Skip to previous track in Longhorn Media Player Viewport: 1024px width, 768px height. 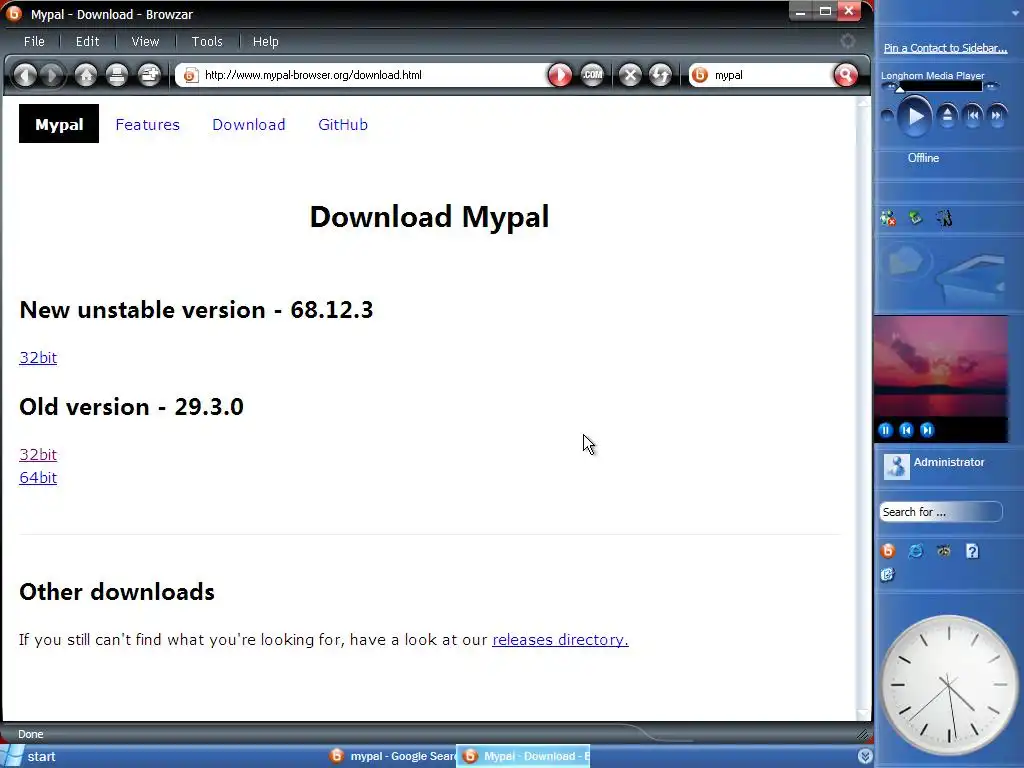click(x=973, y=116)
